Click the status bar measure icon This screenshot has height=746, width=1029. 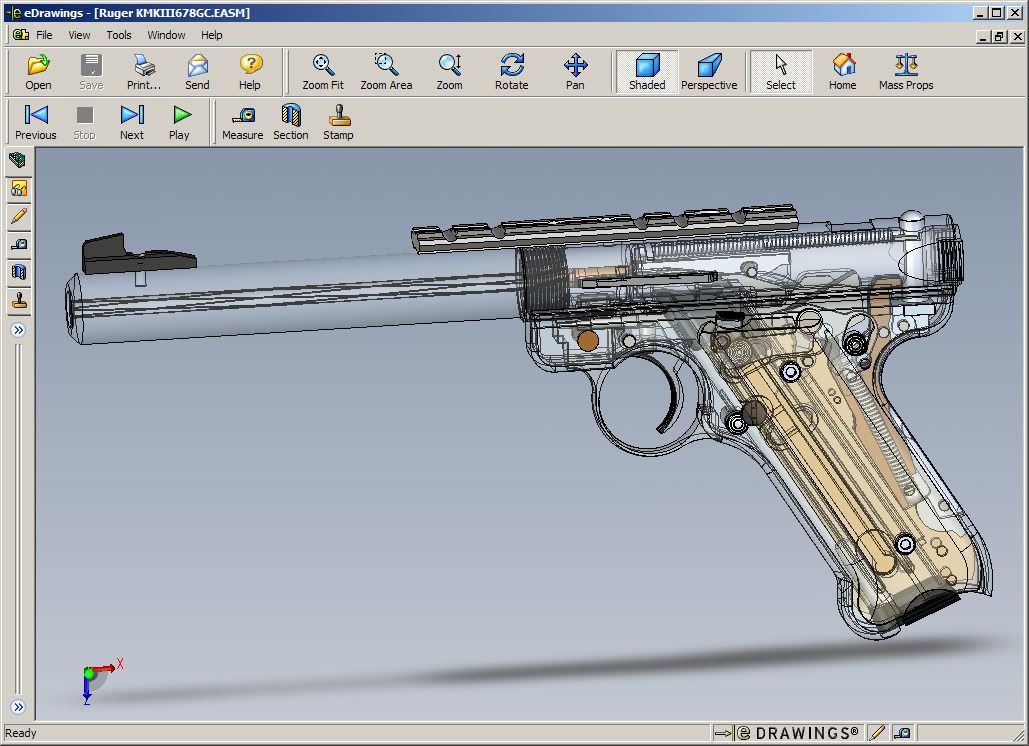[902, 733]
